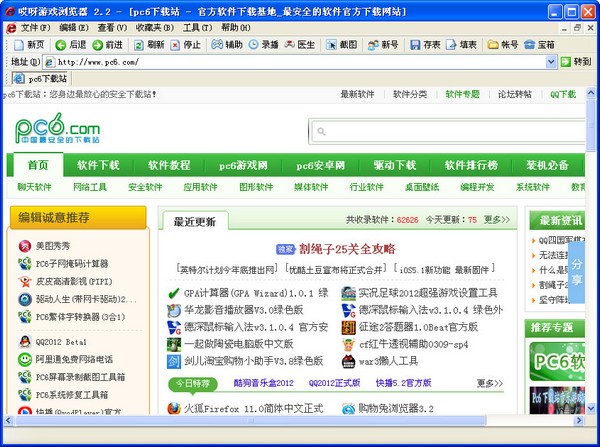Open a new page with 新页 button
The width and height of the screenshot is (600, 447).
(29, 45)
